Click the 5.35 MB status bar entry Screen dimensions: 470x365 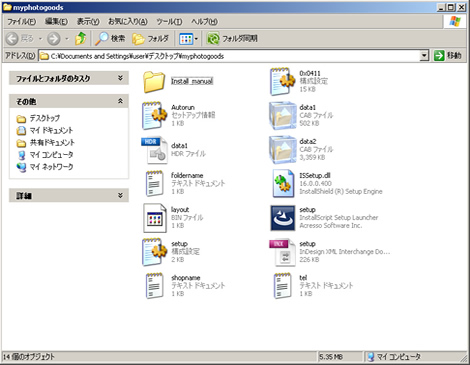coord(331,357)
